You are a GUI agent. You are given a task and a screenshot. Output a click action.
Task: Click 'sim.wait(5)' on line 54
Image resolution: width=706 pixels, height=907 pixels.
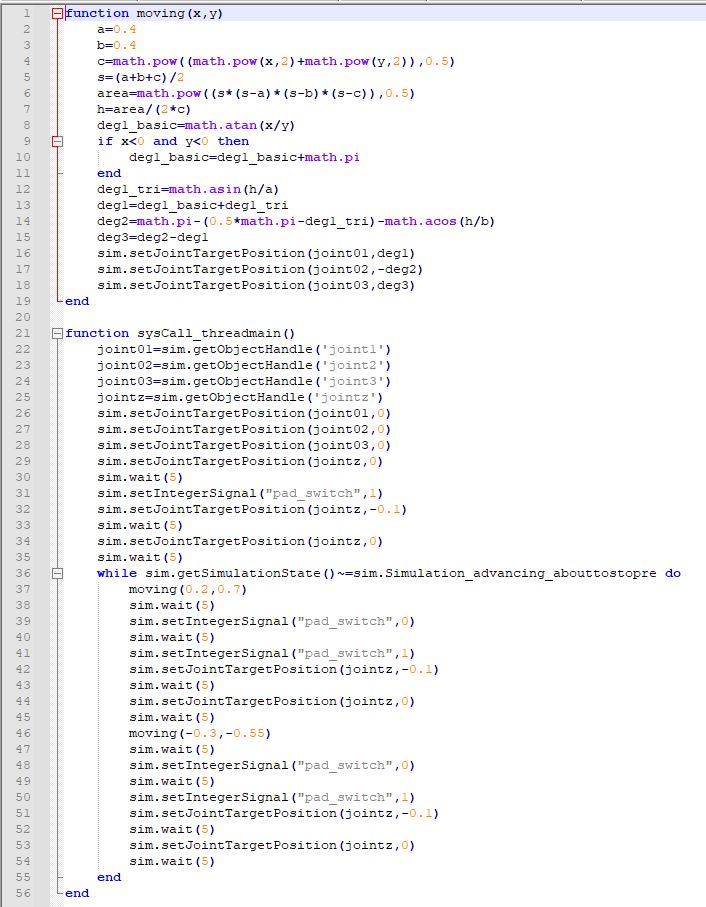172,861
